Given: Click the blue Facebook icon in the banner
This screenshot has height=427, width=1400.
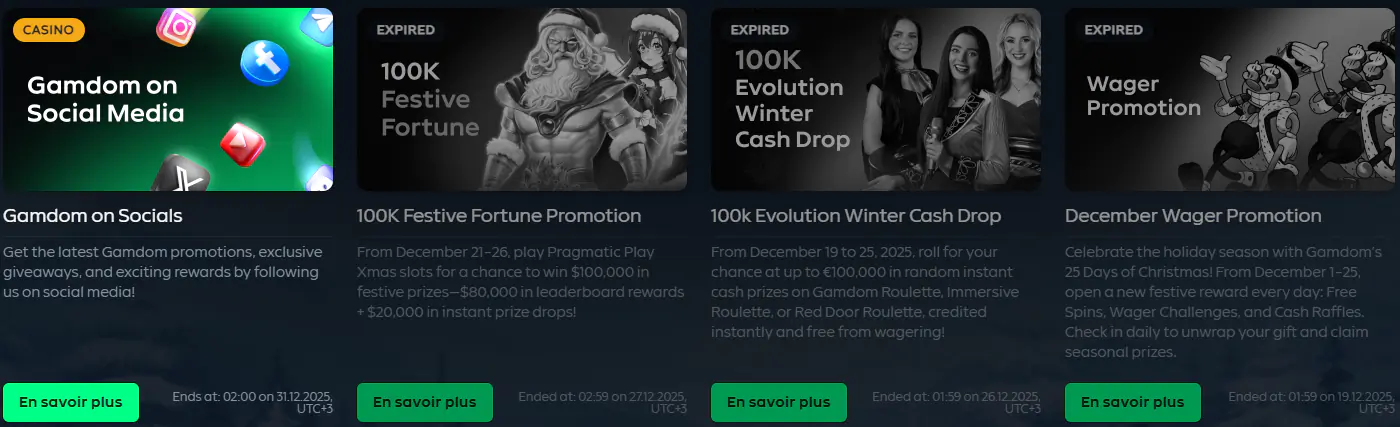Looking at the screenshot, I should click(265, 63).
